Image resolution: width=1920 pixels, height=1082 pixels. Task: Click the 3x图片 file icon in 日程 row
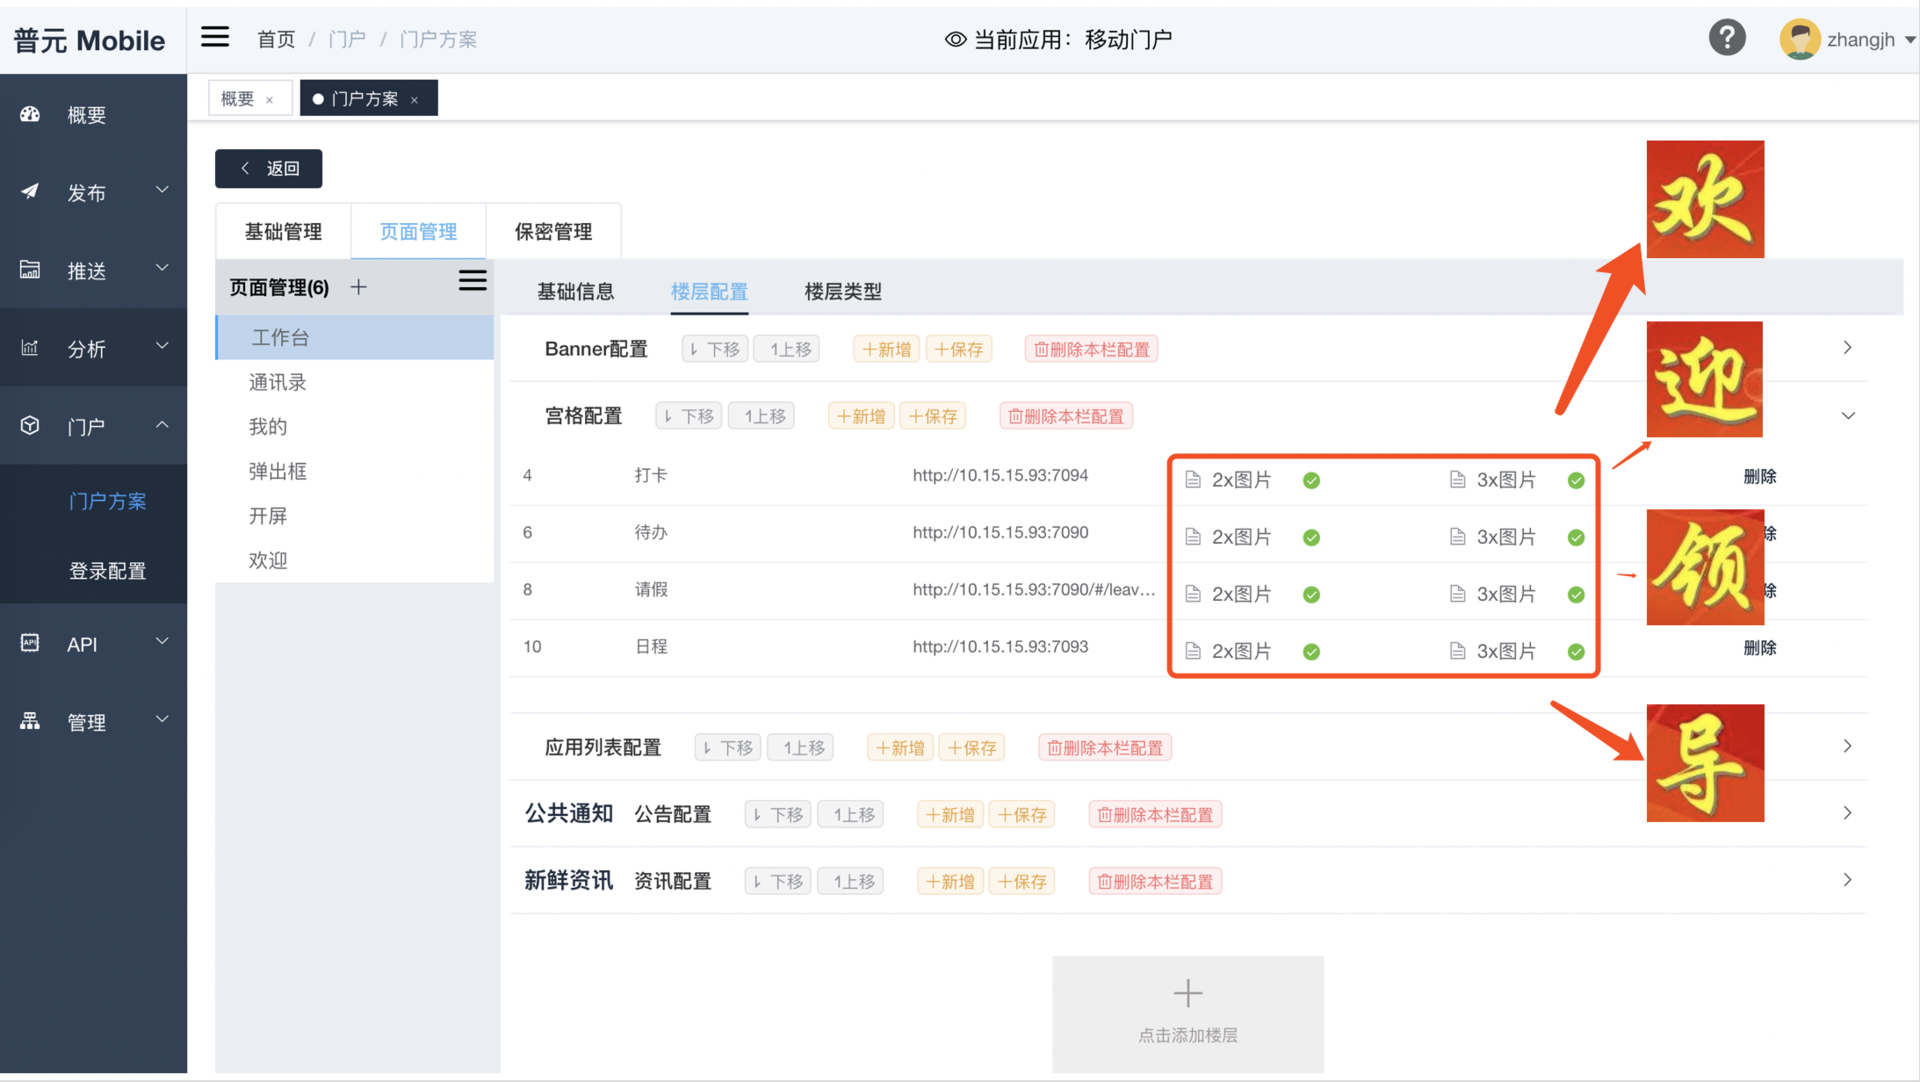[1457, 651]
